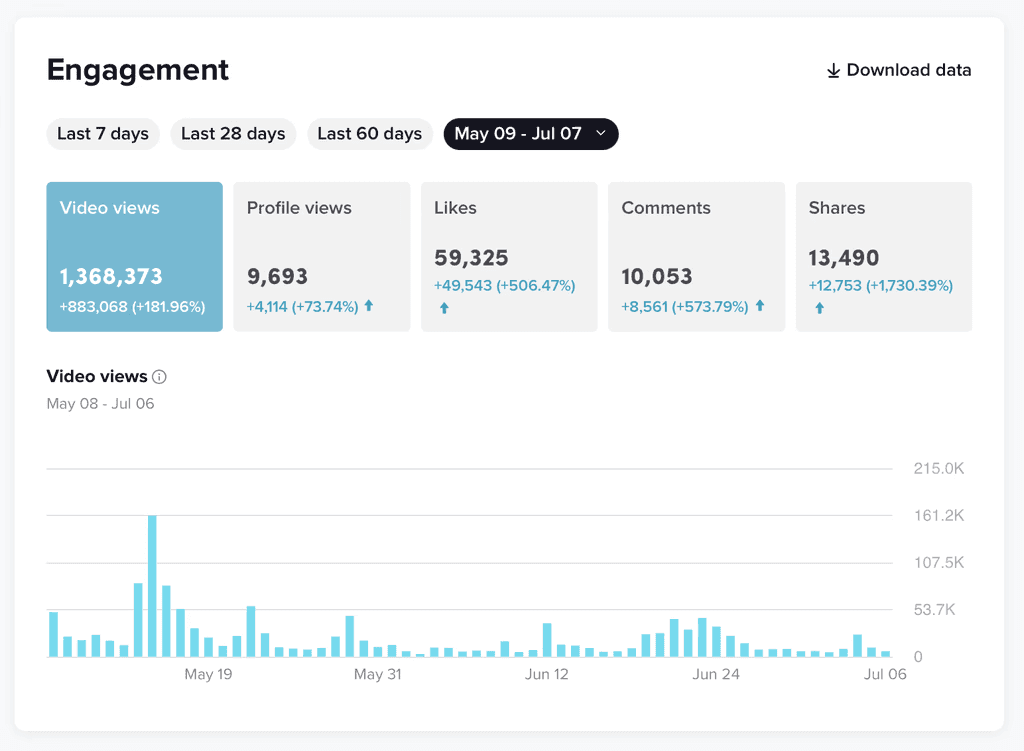Image resolution: width=1024 pixels, height=751 pixels.
Task: Click the 53.7K axis label
Action: 935,609
